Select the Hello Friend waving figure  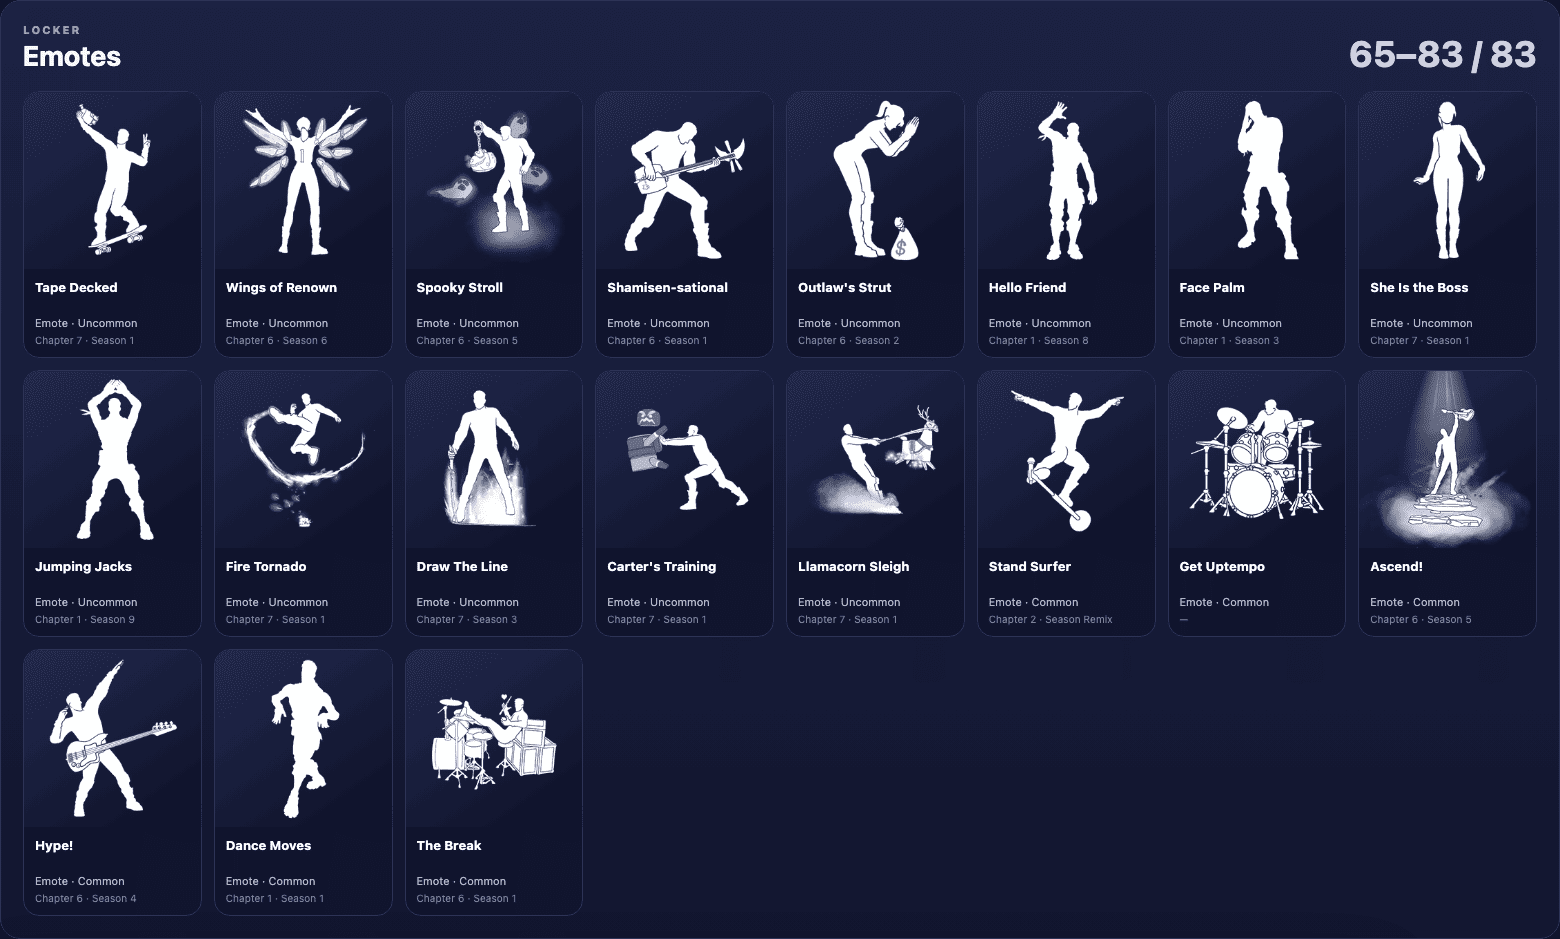[x=1066, y=180]
